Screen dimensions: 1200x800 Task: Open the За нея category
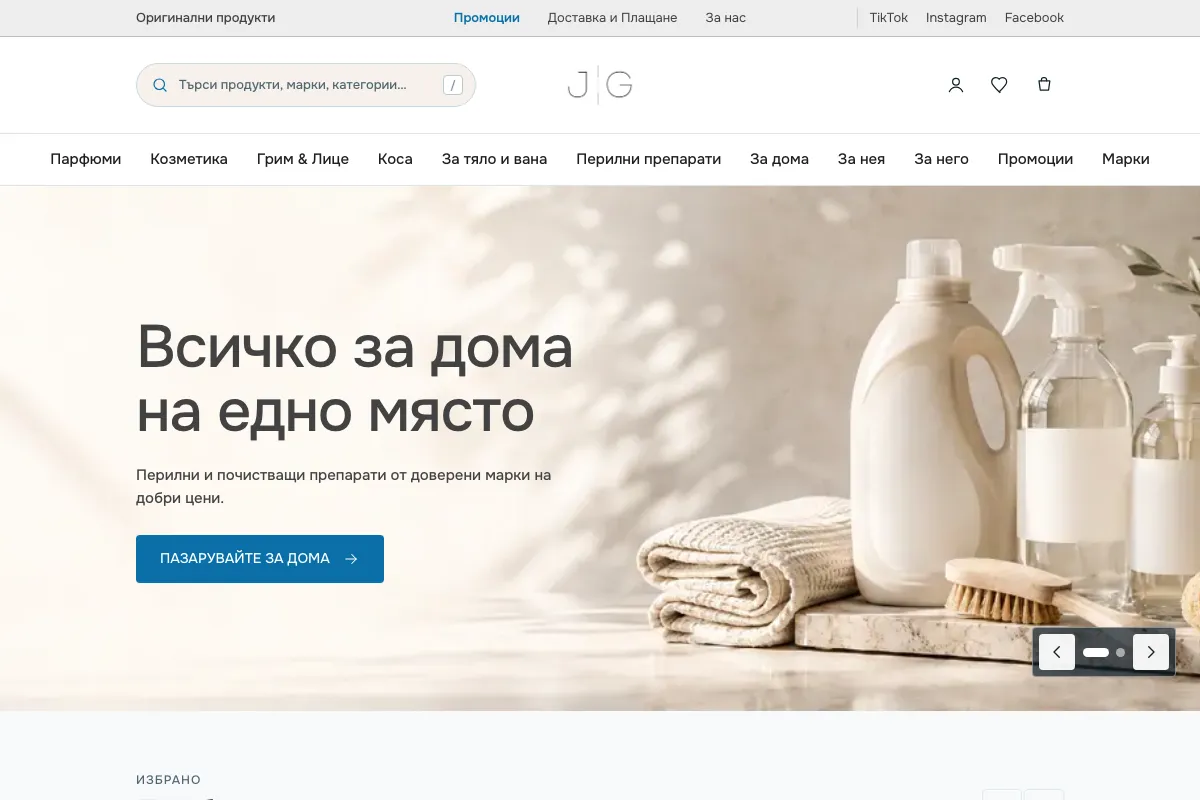[x=861, y=159]
